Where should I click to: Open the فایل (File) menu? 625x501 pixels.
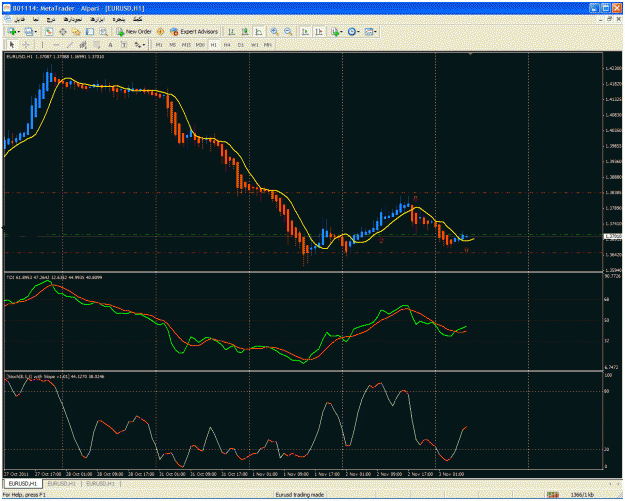click(20, 19)
